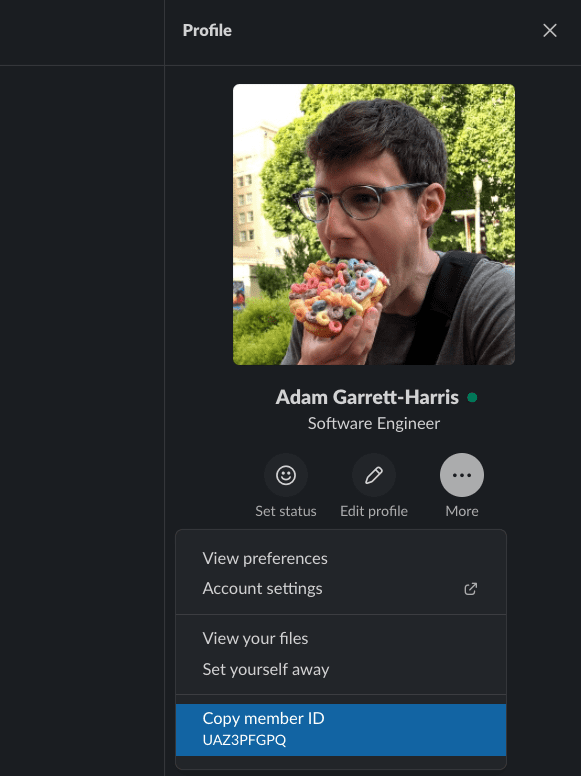Click the name Adam Garrett-Harris

pos(367,397)
